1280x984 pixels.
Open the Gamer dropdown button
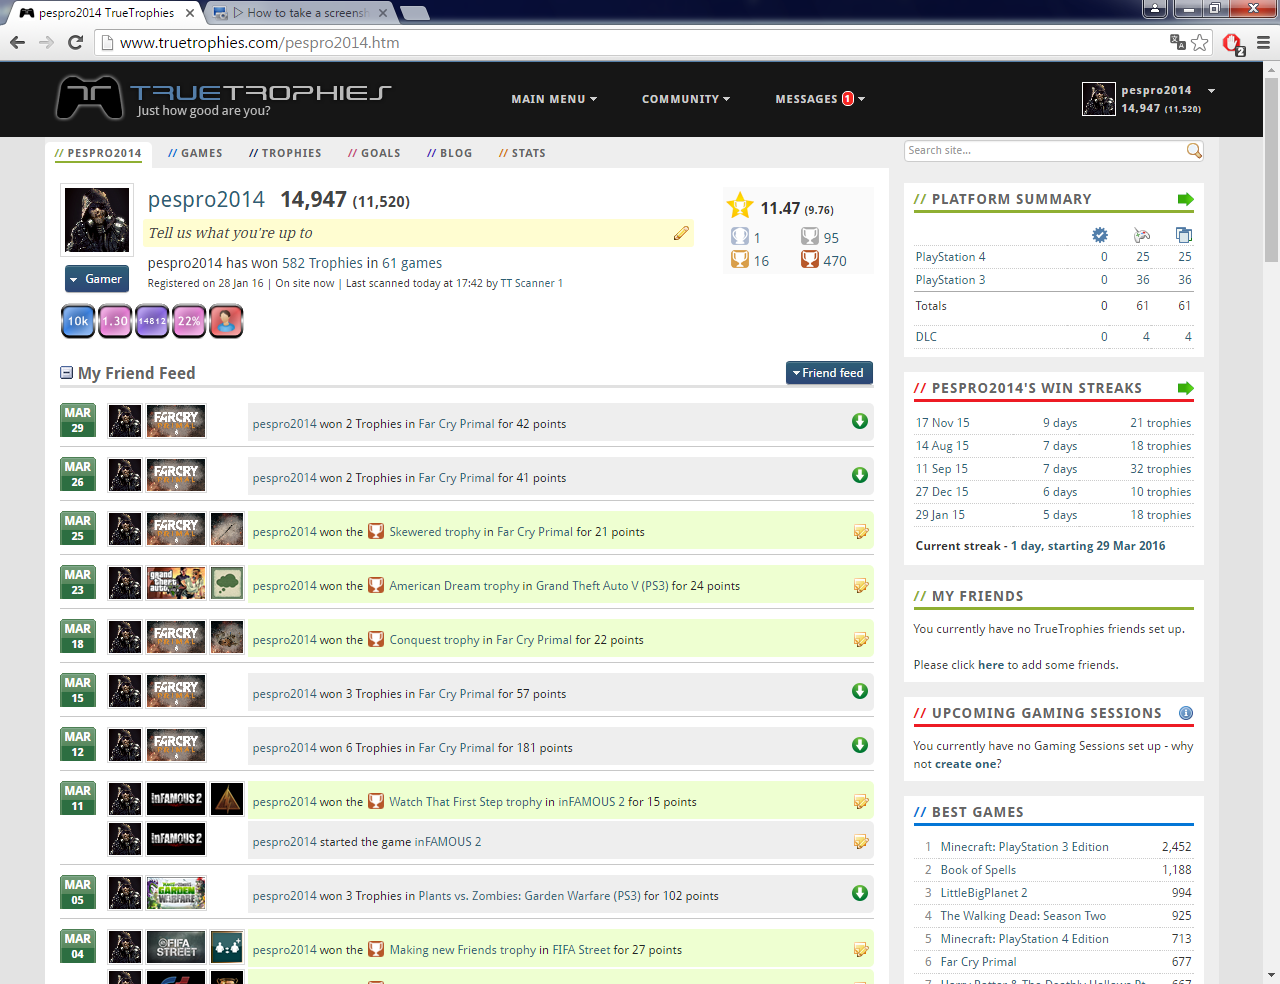click(x=97, y=279)
